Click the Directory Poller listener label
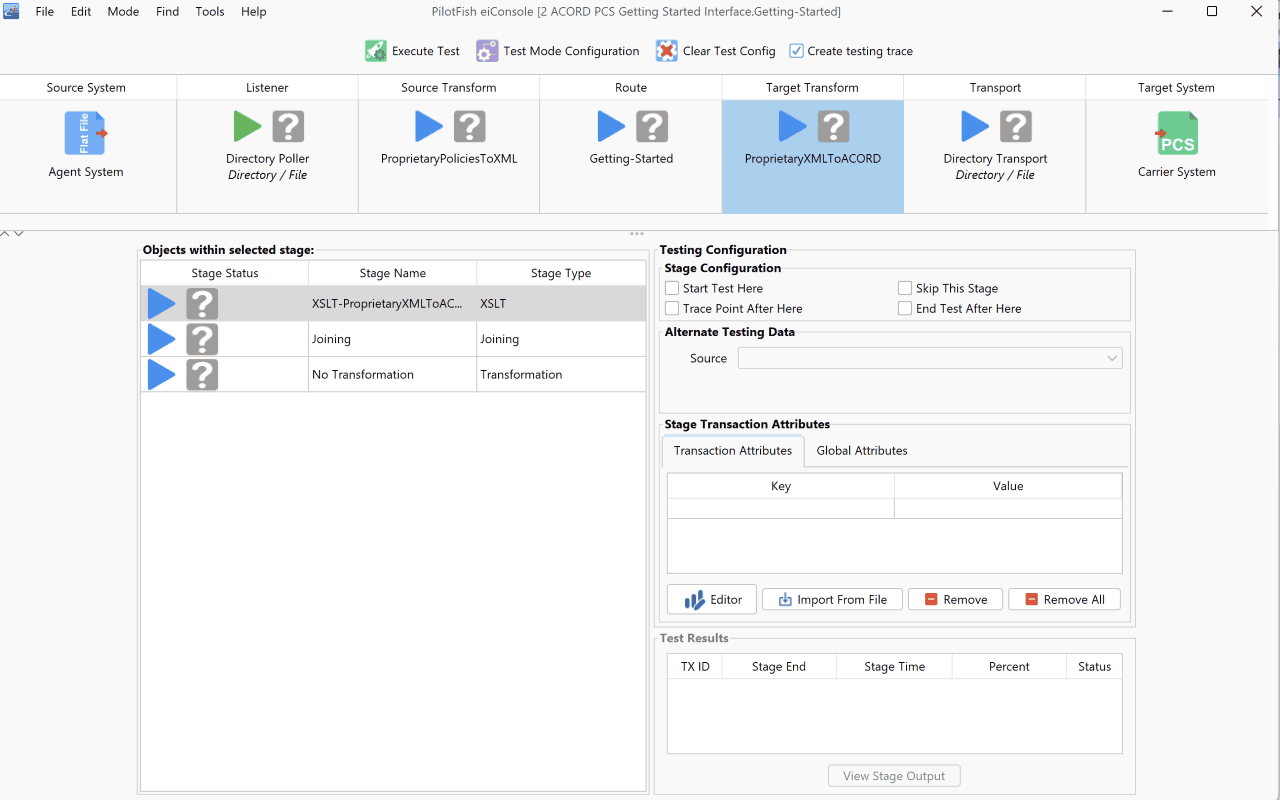The width and height of the screenshot is (1280, 800). pyautogui.click(x=267, y=159)
